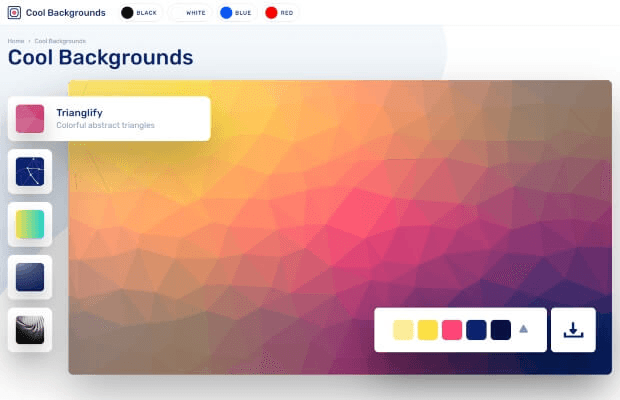
Task: Pick the dark navy palette swatch
Action: click(x=501, y=330)
